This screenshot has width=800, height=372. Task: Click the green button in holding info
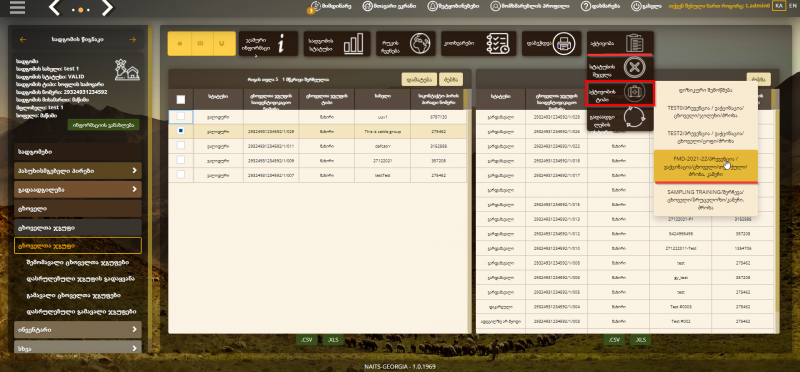(x=104, y=125)
